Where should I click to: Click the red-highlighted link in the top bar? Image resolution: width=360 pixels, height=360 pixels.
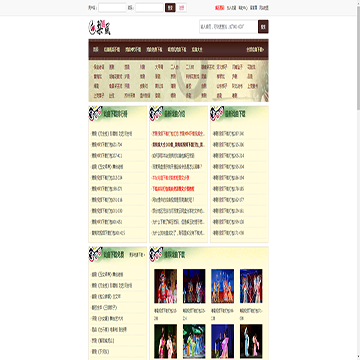pyautogui.click(x=219, y=8)
